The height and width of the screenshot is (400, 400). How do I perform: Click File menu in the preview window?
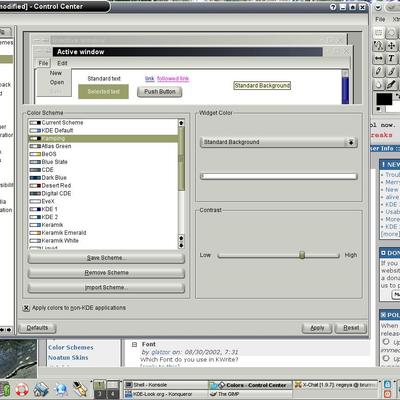[x=43, y=63]
